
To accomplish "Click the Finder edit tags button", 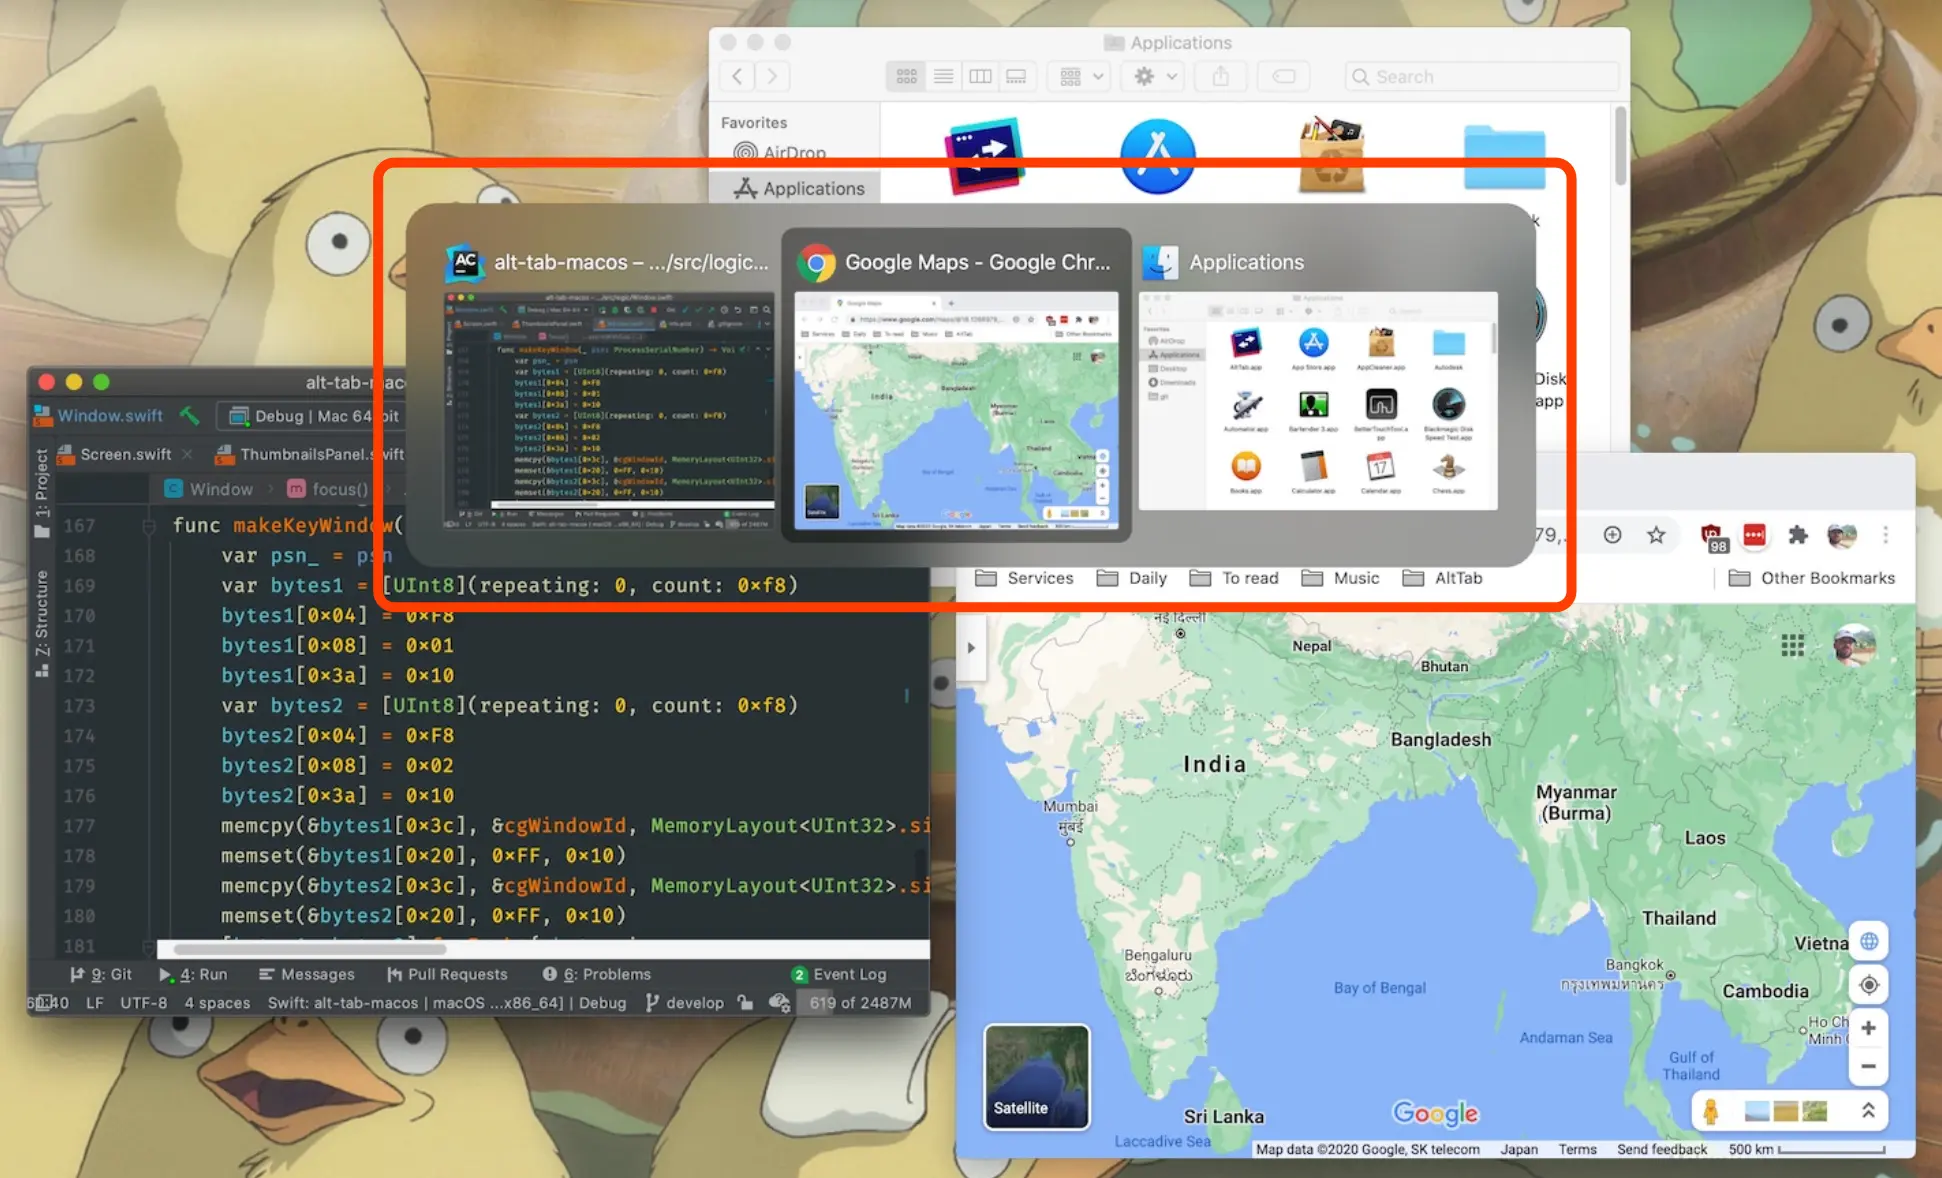I will (1284, 76).
